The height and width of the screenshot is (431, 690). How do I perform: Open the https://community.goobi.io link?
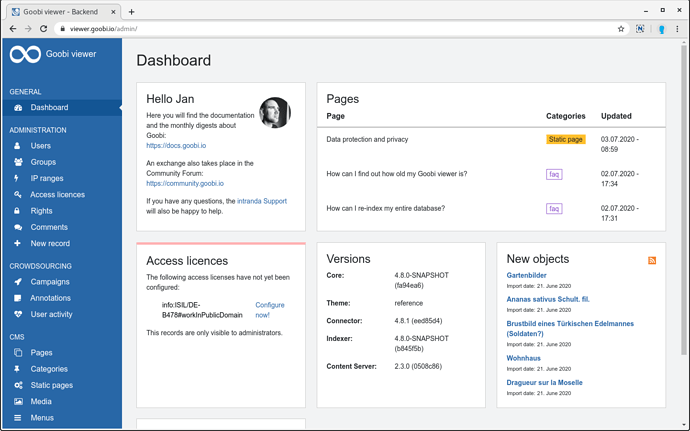(x=185, y=183)
